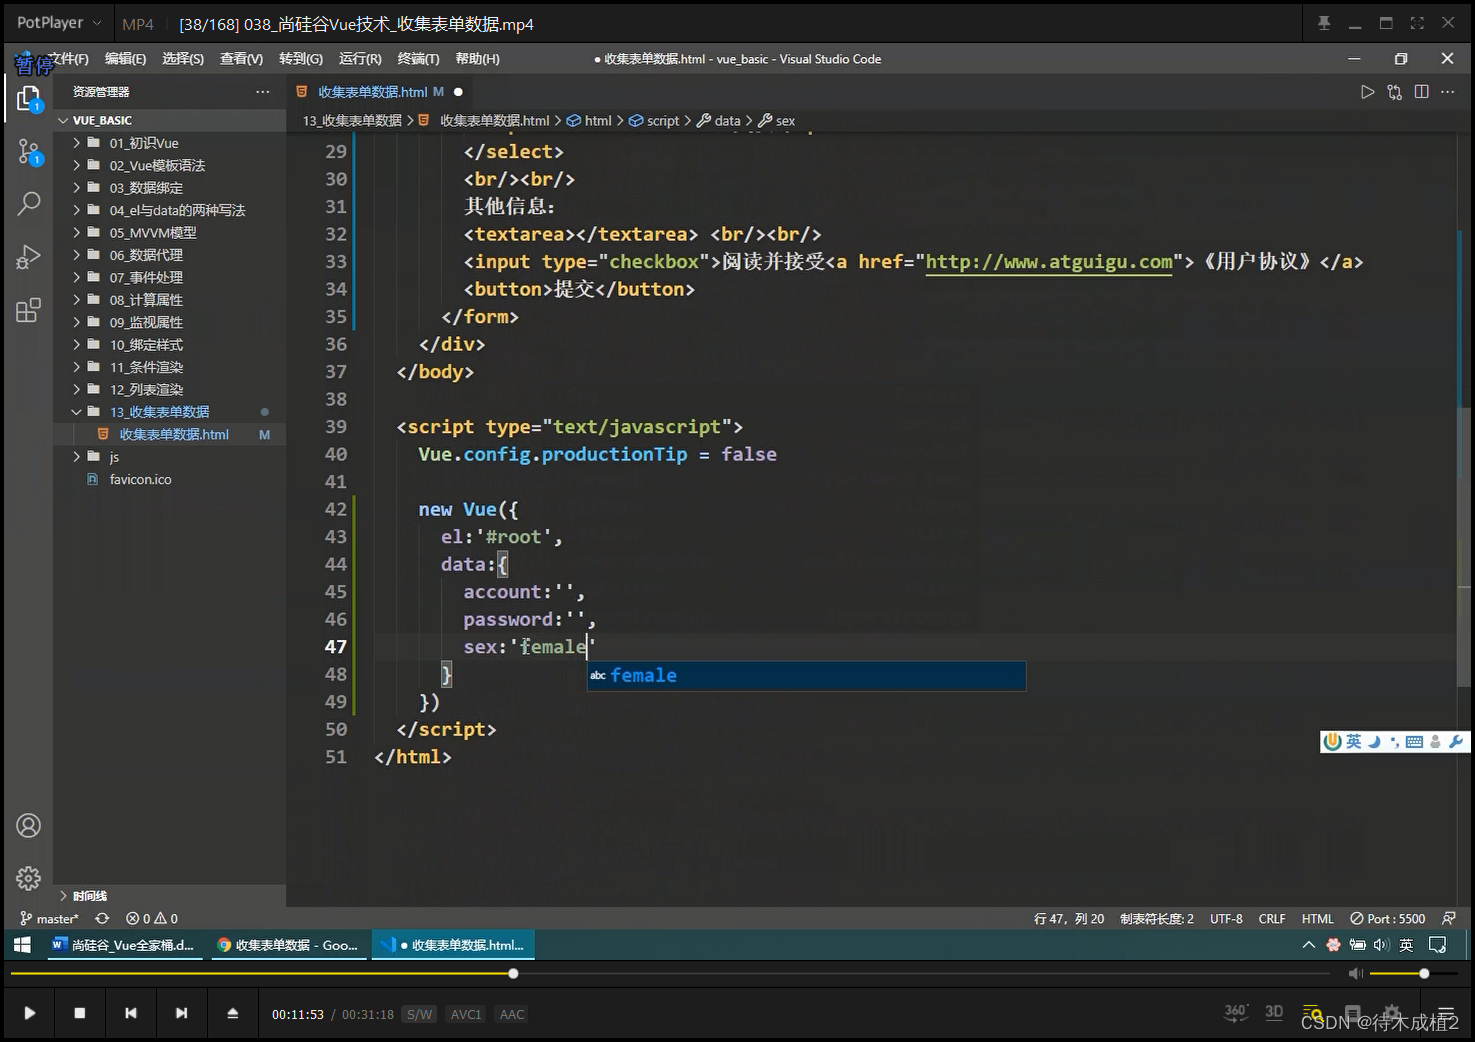Open Explorer panel ellipsis menu
This screenshot has width=1475, height=1042.
[262, 92]
